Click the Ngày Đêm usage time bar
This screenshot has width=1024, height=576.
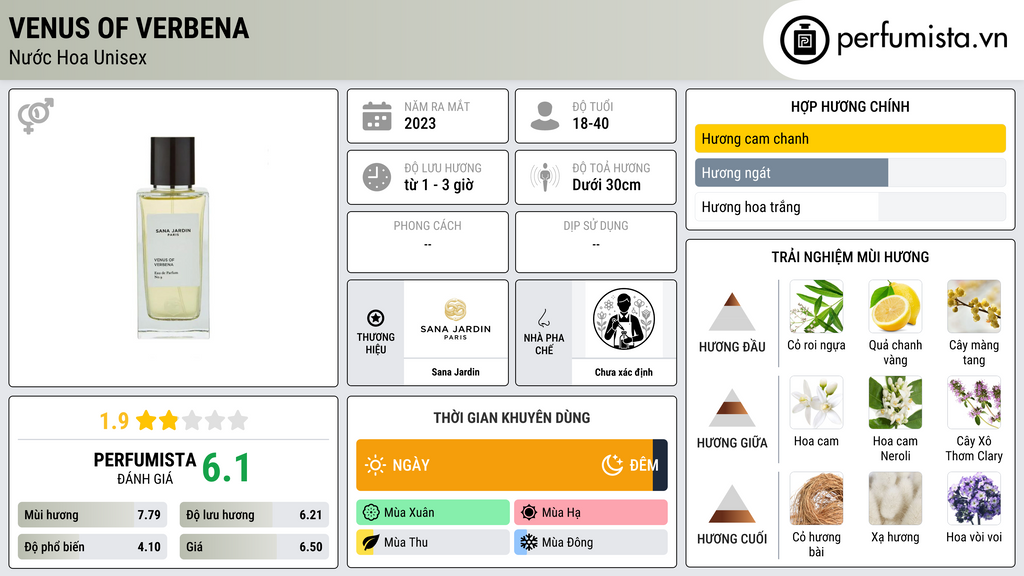(x=512, y=465)
